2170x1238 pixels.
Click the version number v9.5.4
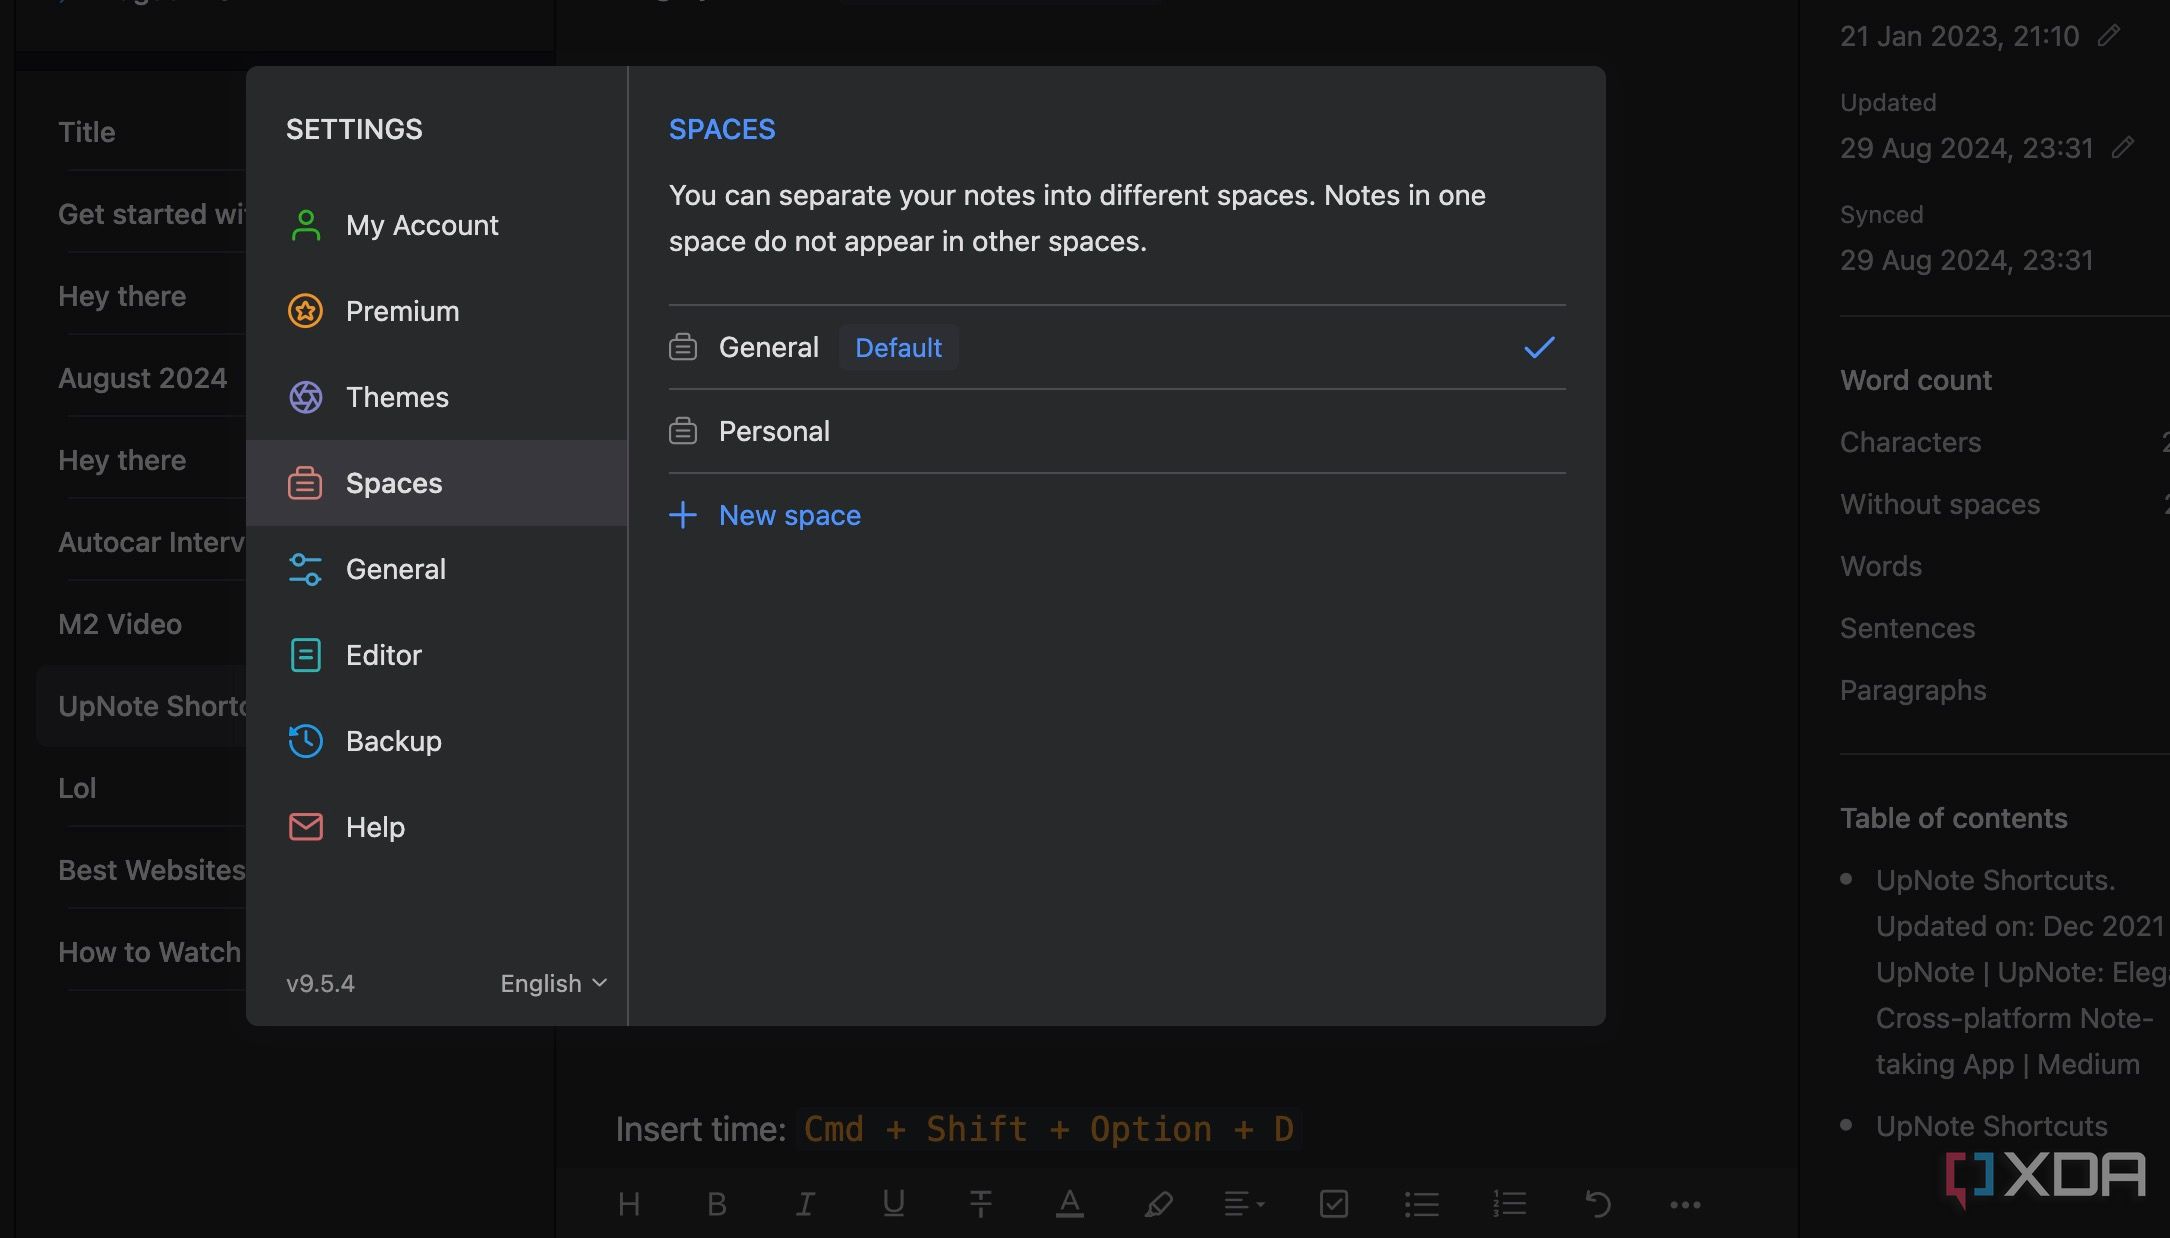point(320,983)
